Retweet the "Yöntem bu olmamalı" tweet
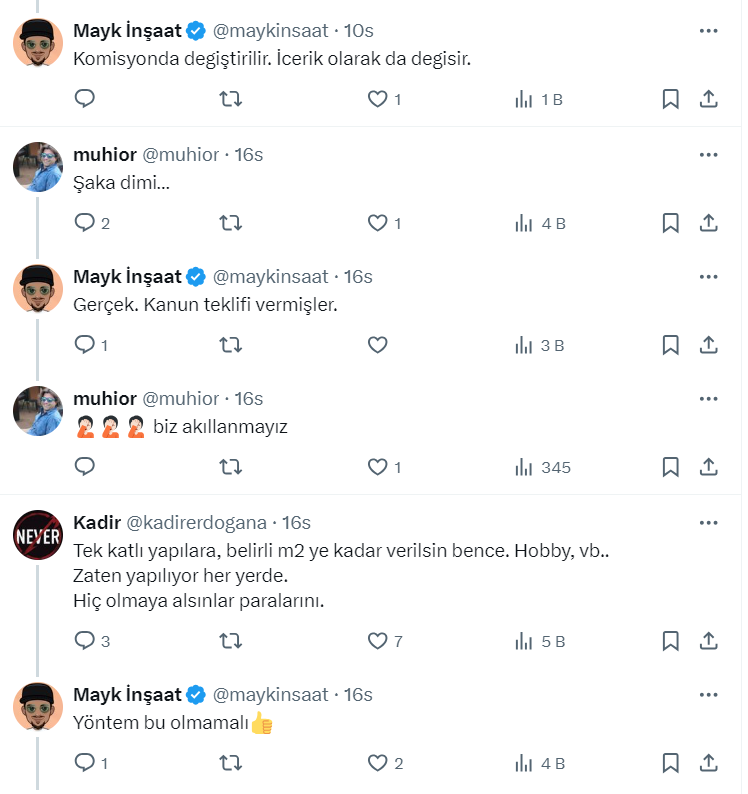748x794 pixels. 231,763
